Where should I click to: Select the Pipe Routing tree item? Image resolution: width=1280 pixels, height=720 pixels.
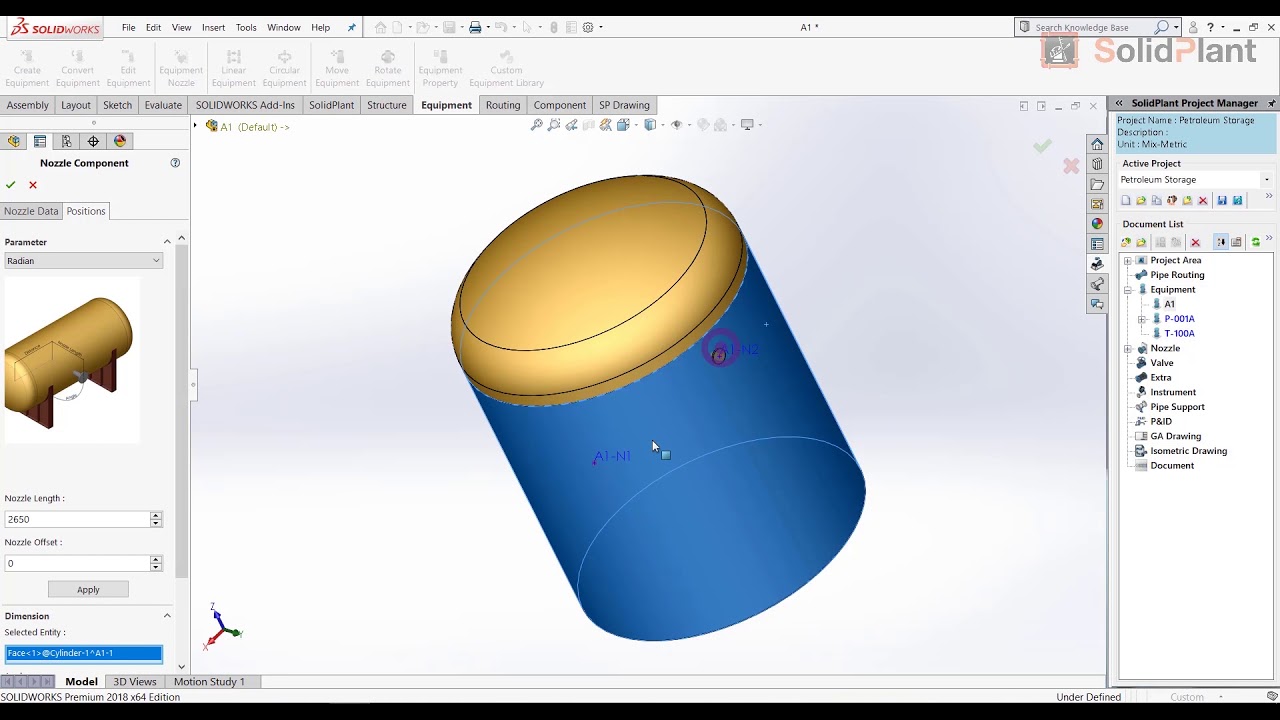(x=1177, y=275)
